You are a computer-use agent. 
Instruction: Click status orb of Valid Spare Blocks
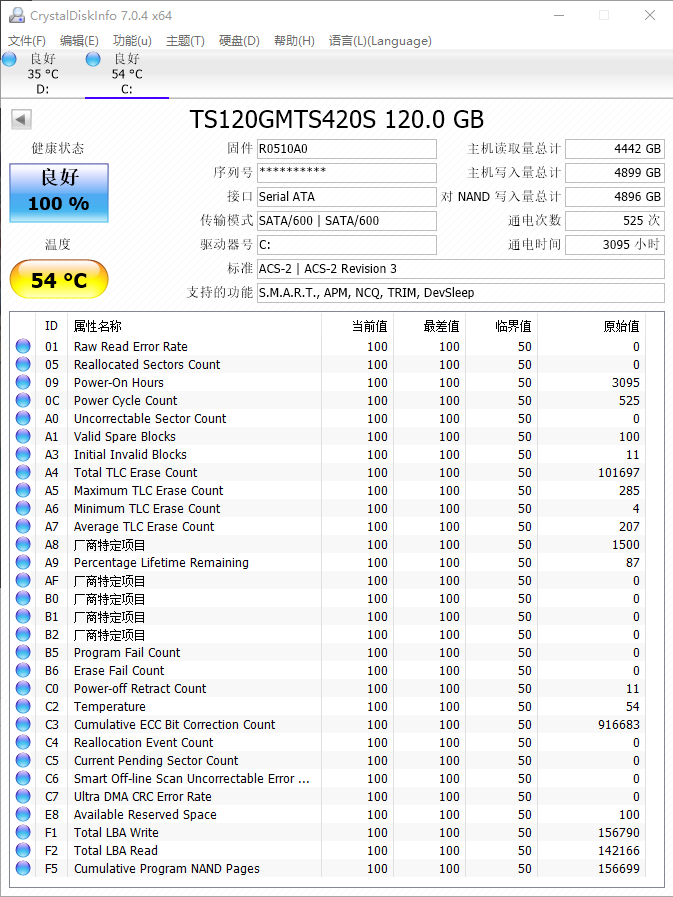click(x=23, y=436)
